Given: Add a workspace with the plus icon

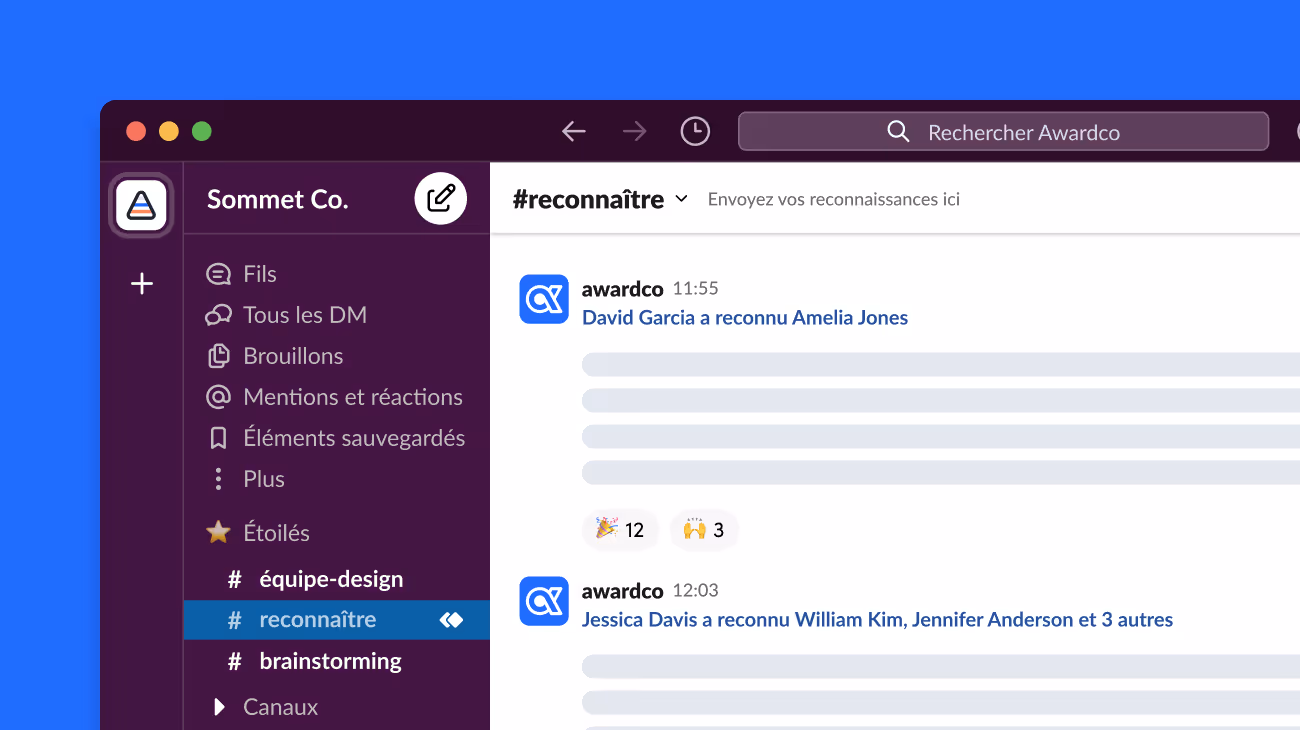Looking at the screenshot, I should pos(142,284).
